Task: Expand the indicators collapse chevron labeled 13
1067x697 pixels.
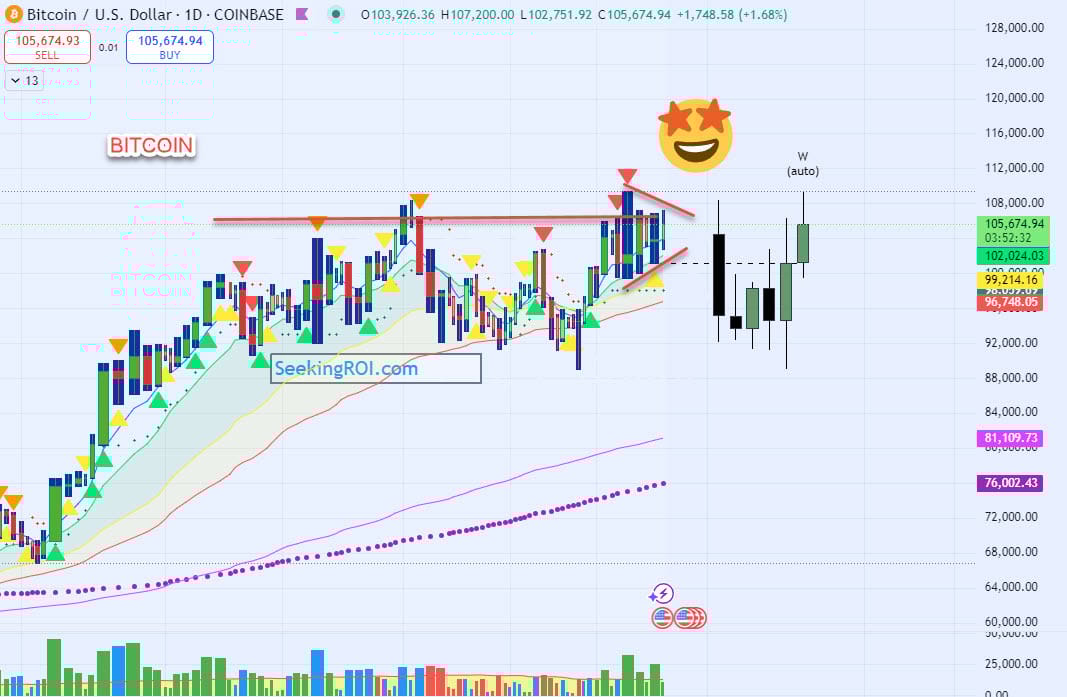Action: 24,81
